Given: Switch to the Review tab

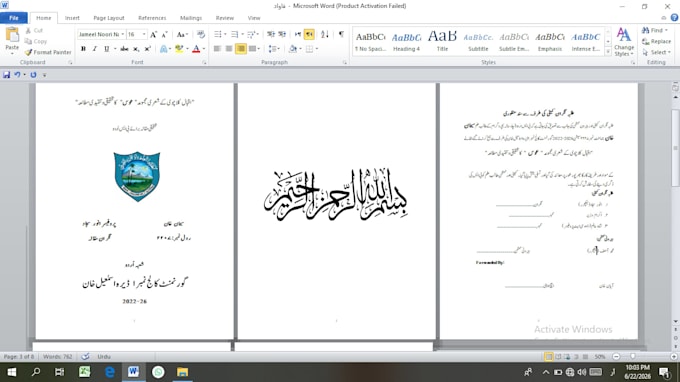Looking at the screenshot, I should (x=225, y=18).
